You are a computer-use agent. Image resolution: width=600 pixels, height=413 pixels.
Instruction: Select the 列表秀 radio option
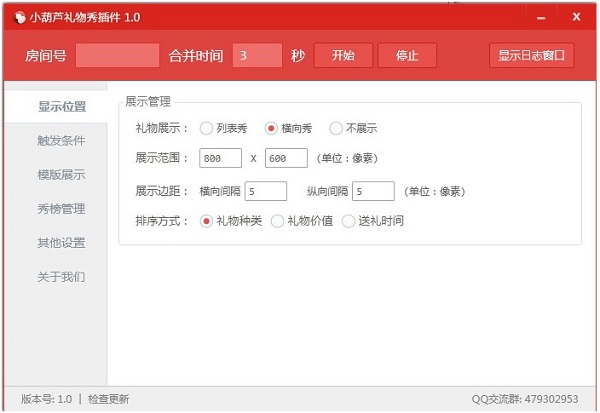coord(223,128)
